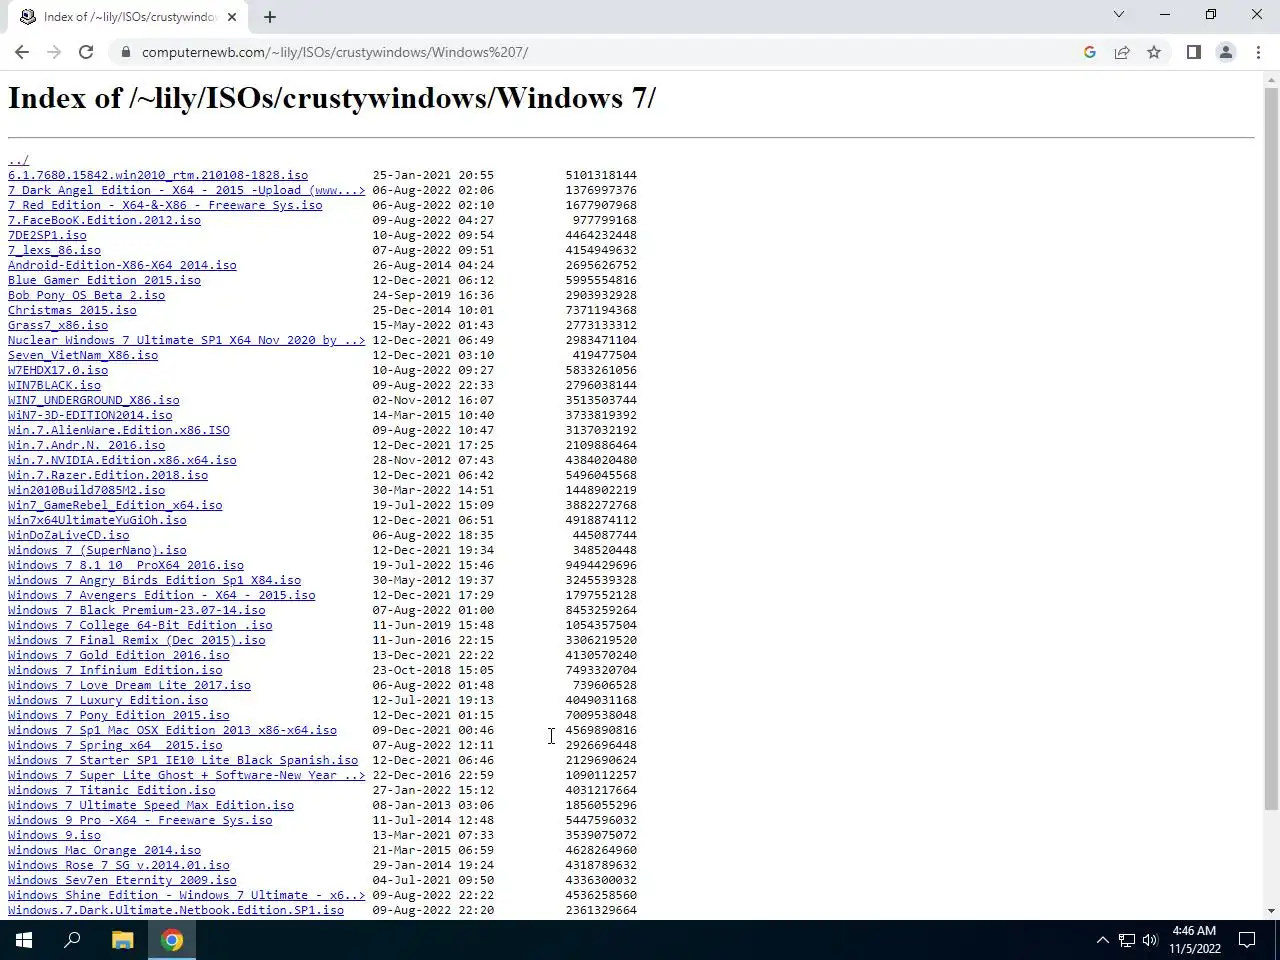
Task: Select the Index of /~lily/ISOs tab
Action: [x=128, y=17]
